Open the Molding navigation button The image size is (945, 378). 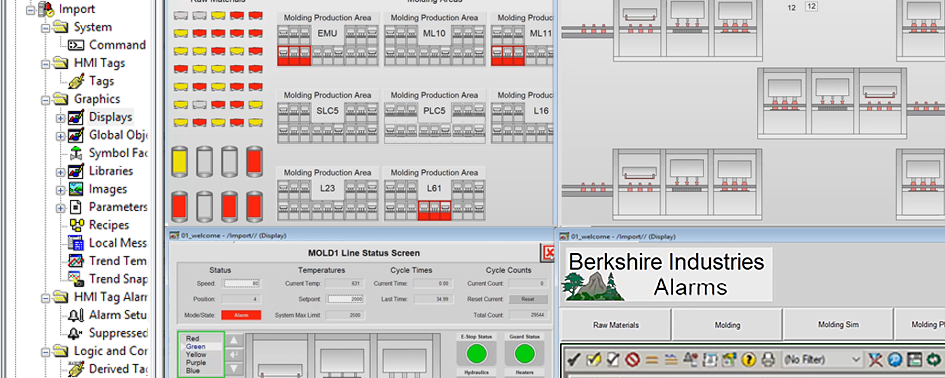(x=727, y=325)
